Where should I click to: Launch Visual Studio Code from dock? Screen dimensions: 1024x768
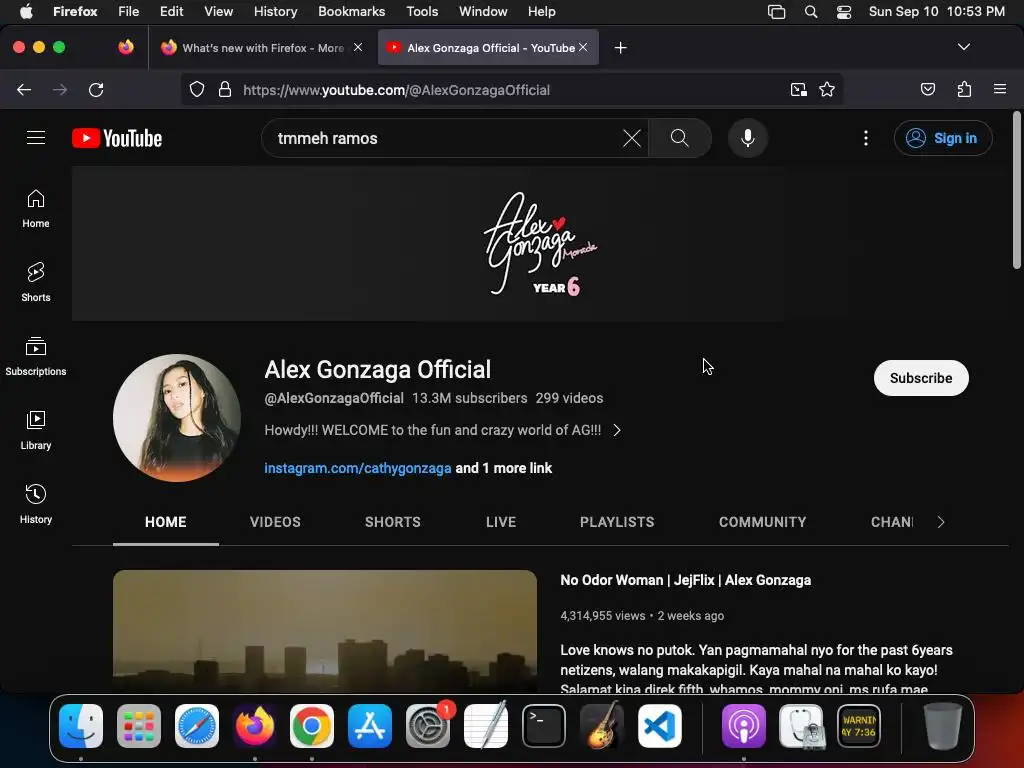coord(660,726)
